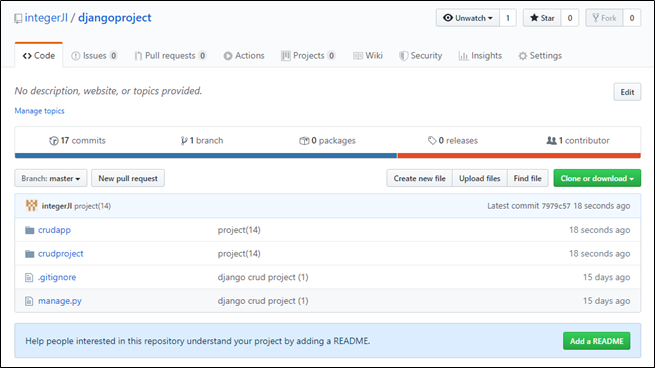Viewport: 655px width, 368px height.
Task: Click New pull request button
Action: coord(128,178)
